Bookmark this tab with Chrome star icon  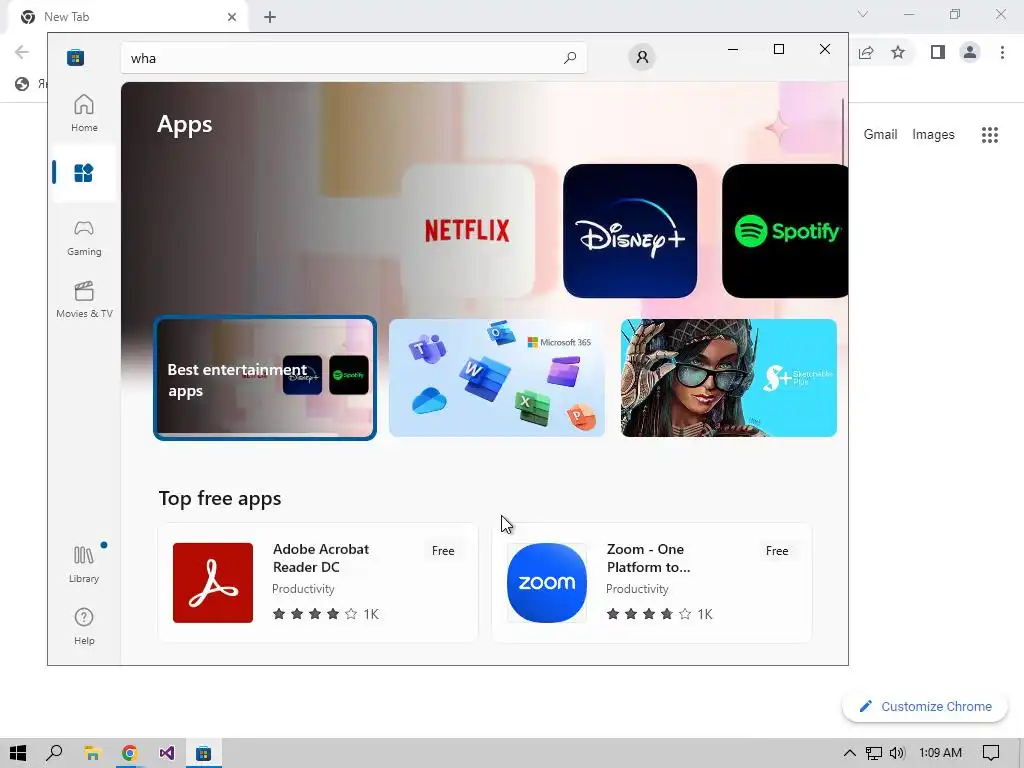pyautogui.click(x=898, y=52)
